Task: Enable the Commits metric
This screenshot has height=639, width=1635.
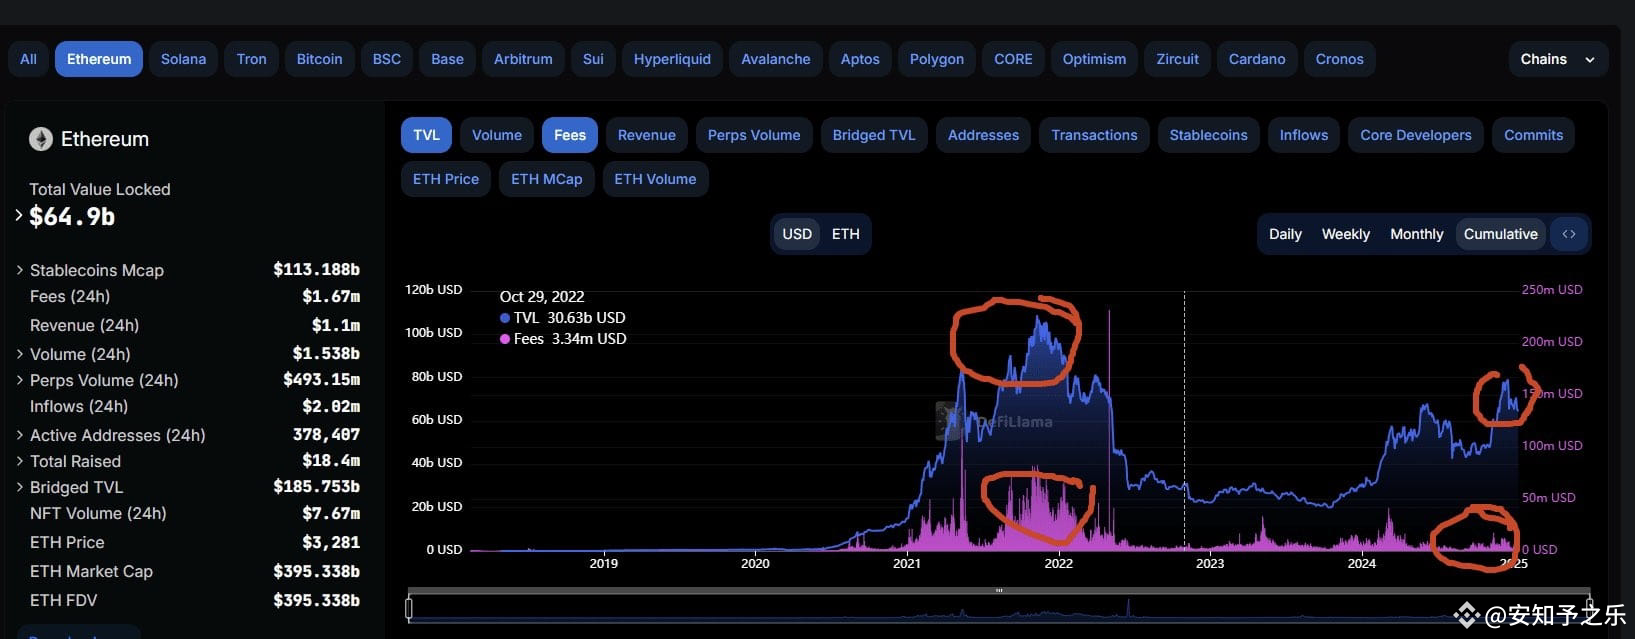Action: click(1534, 135)
